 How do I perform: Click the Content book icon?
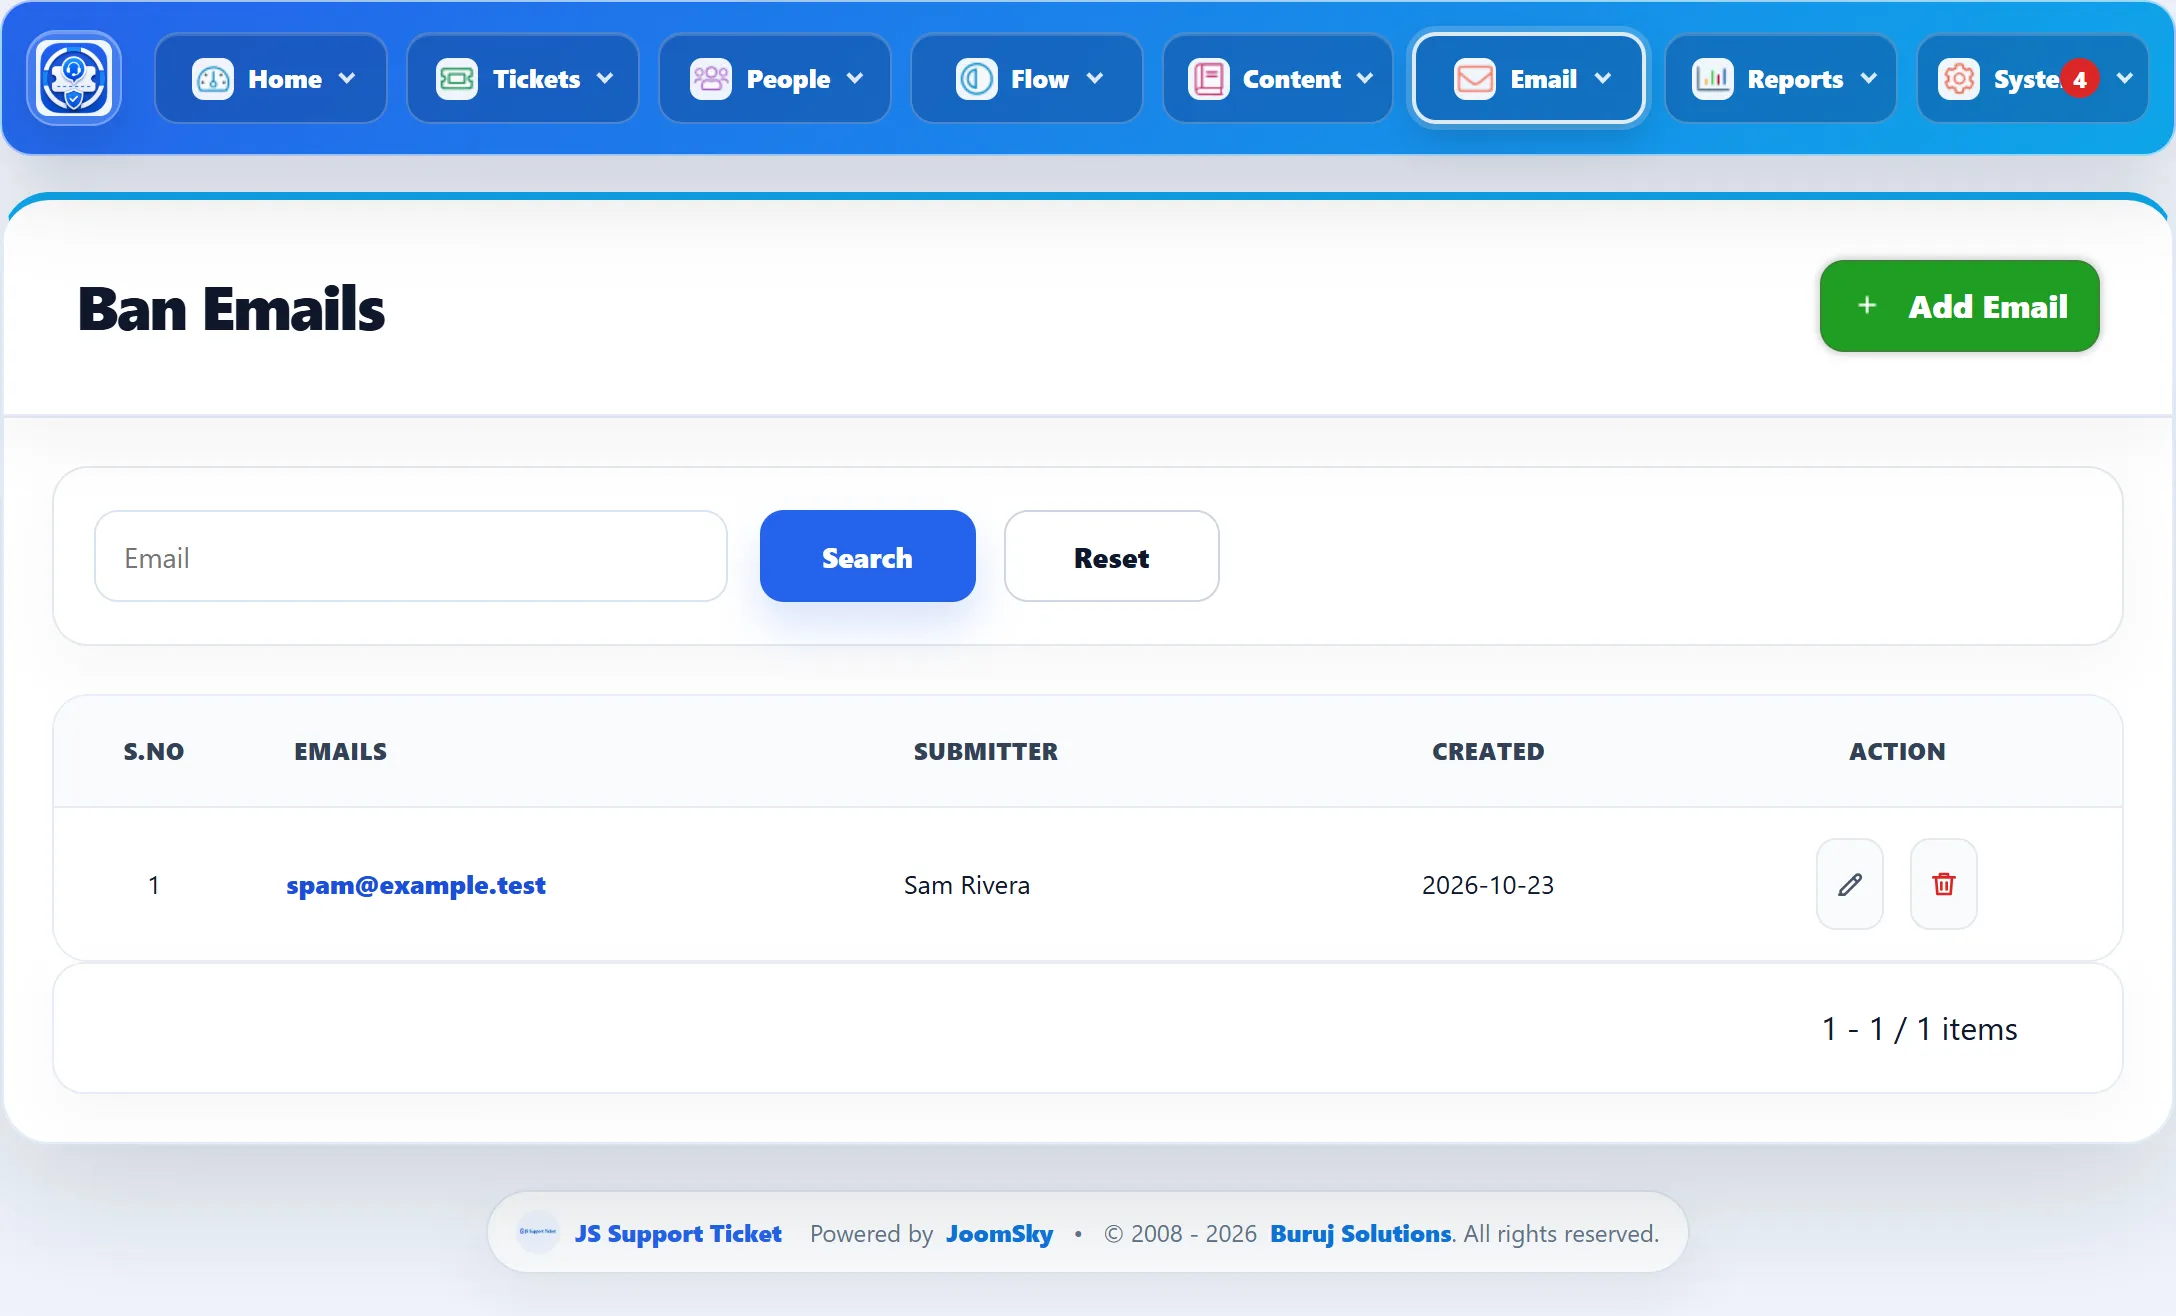[x=1208, y=79]
